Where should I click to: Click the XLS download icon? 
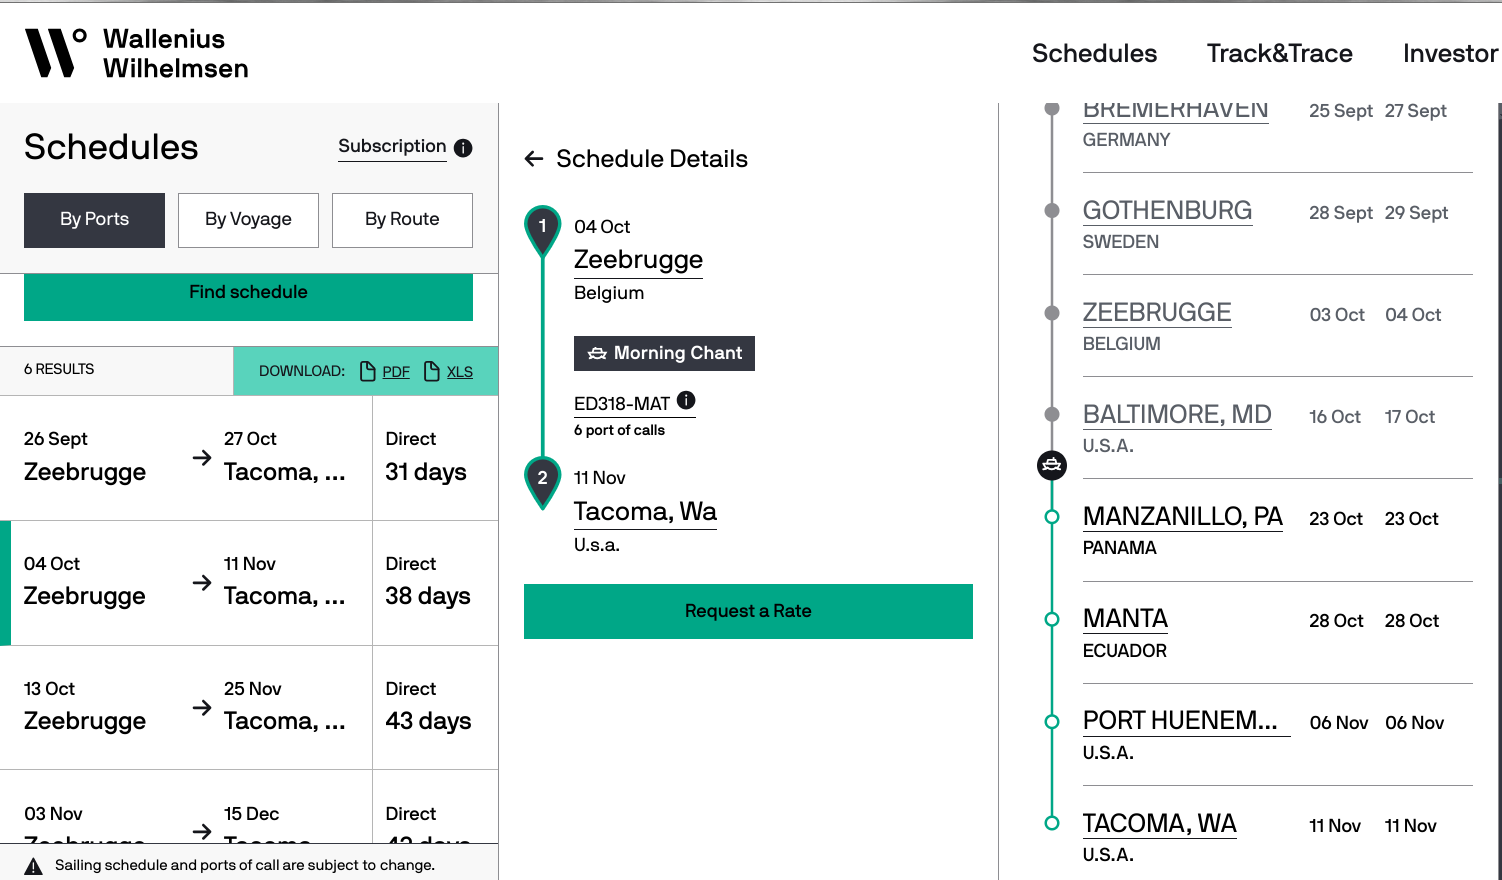[432, 371]
